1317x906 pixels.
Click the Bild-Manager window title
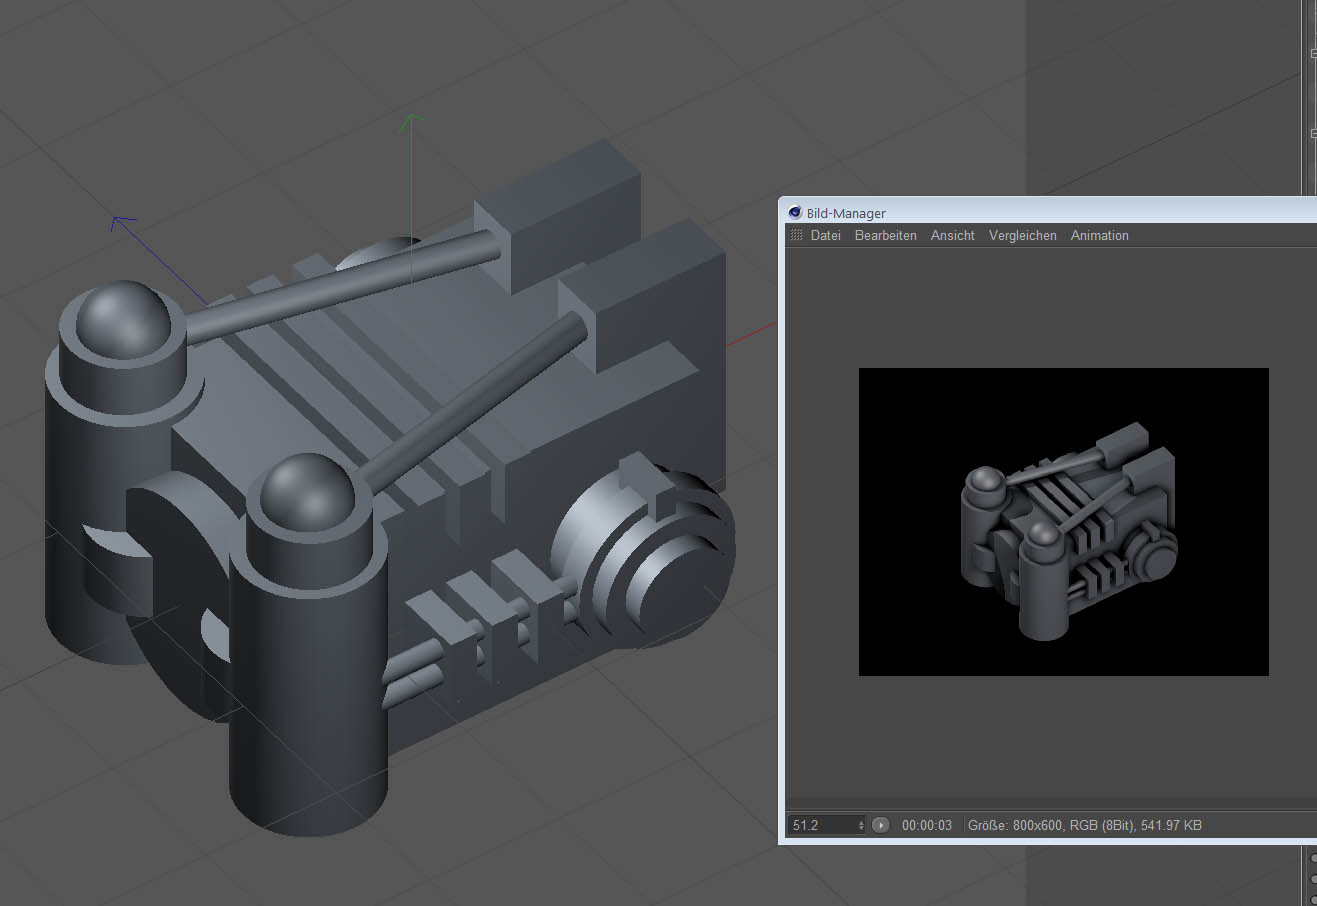pos(846,213)
